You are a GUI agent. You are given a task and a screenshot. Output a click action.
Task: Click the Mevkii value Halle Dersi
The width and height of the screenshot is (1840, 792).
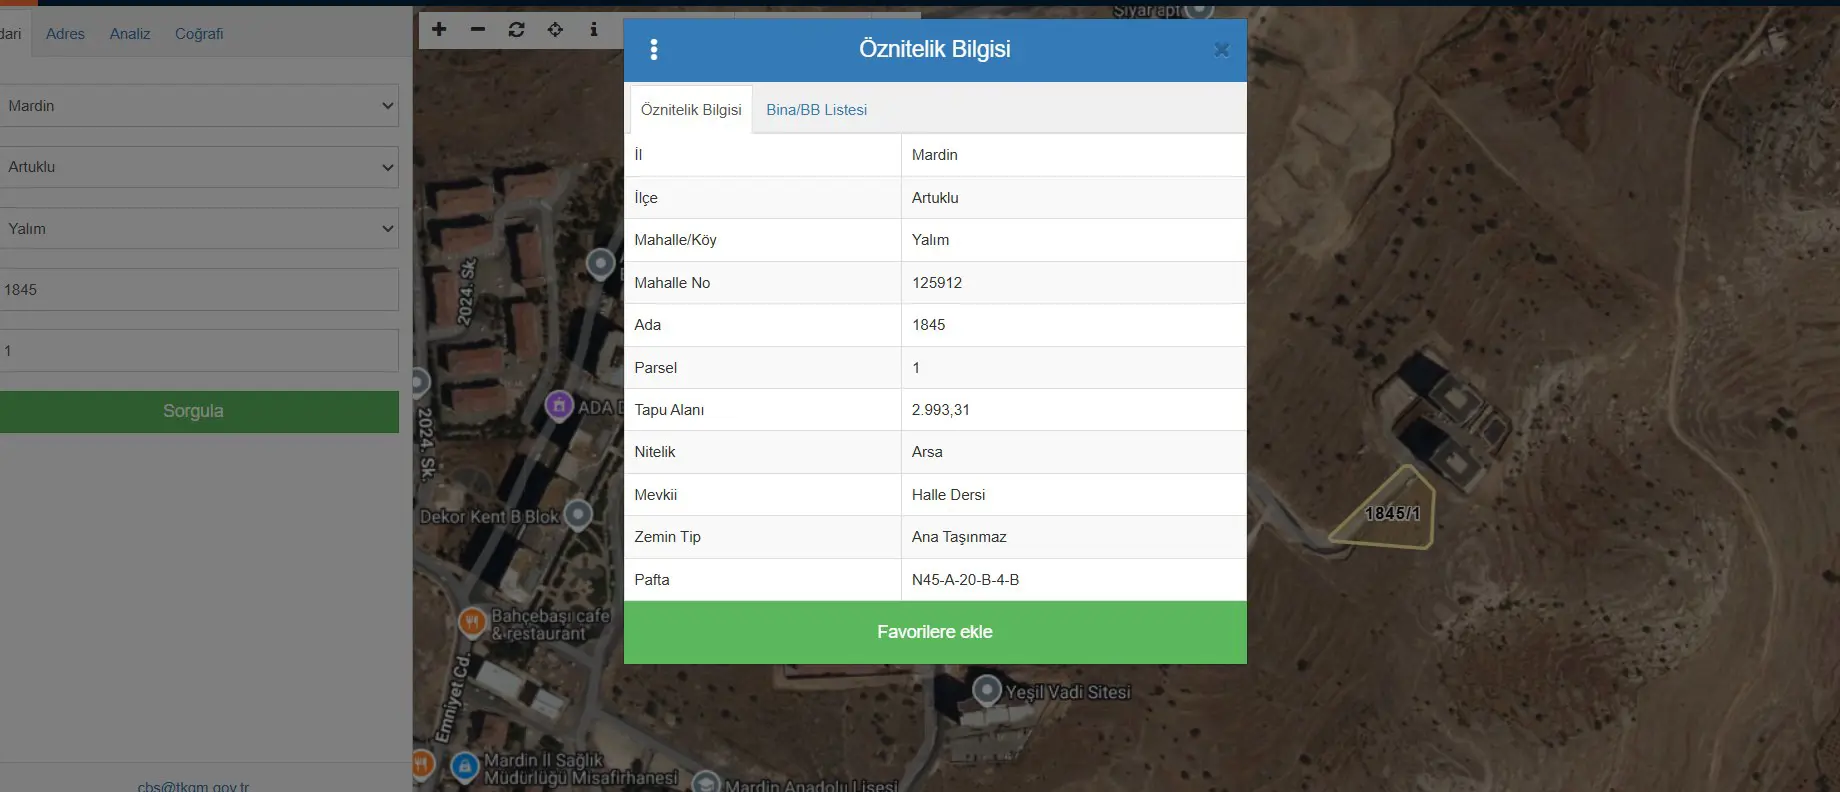tap(948, 495)
